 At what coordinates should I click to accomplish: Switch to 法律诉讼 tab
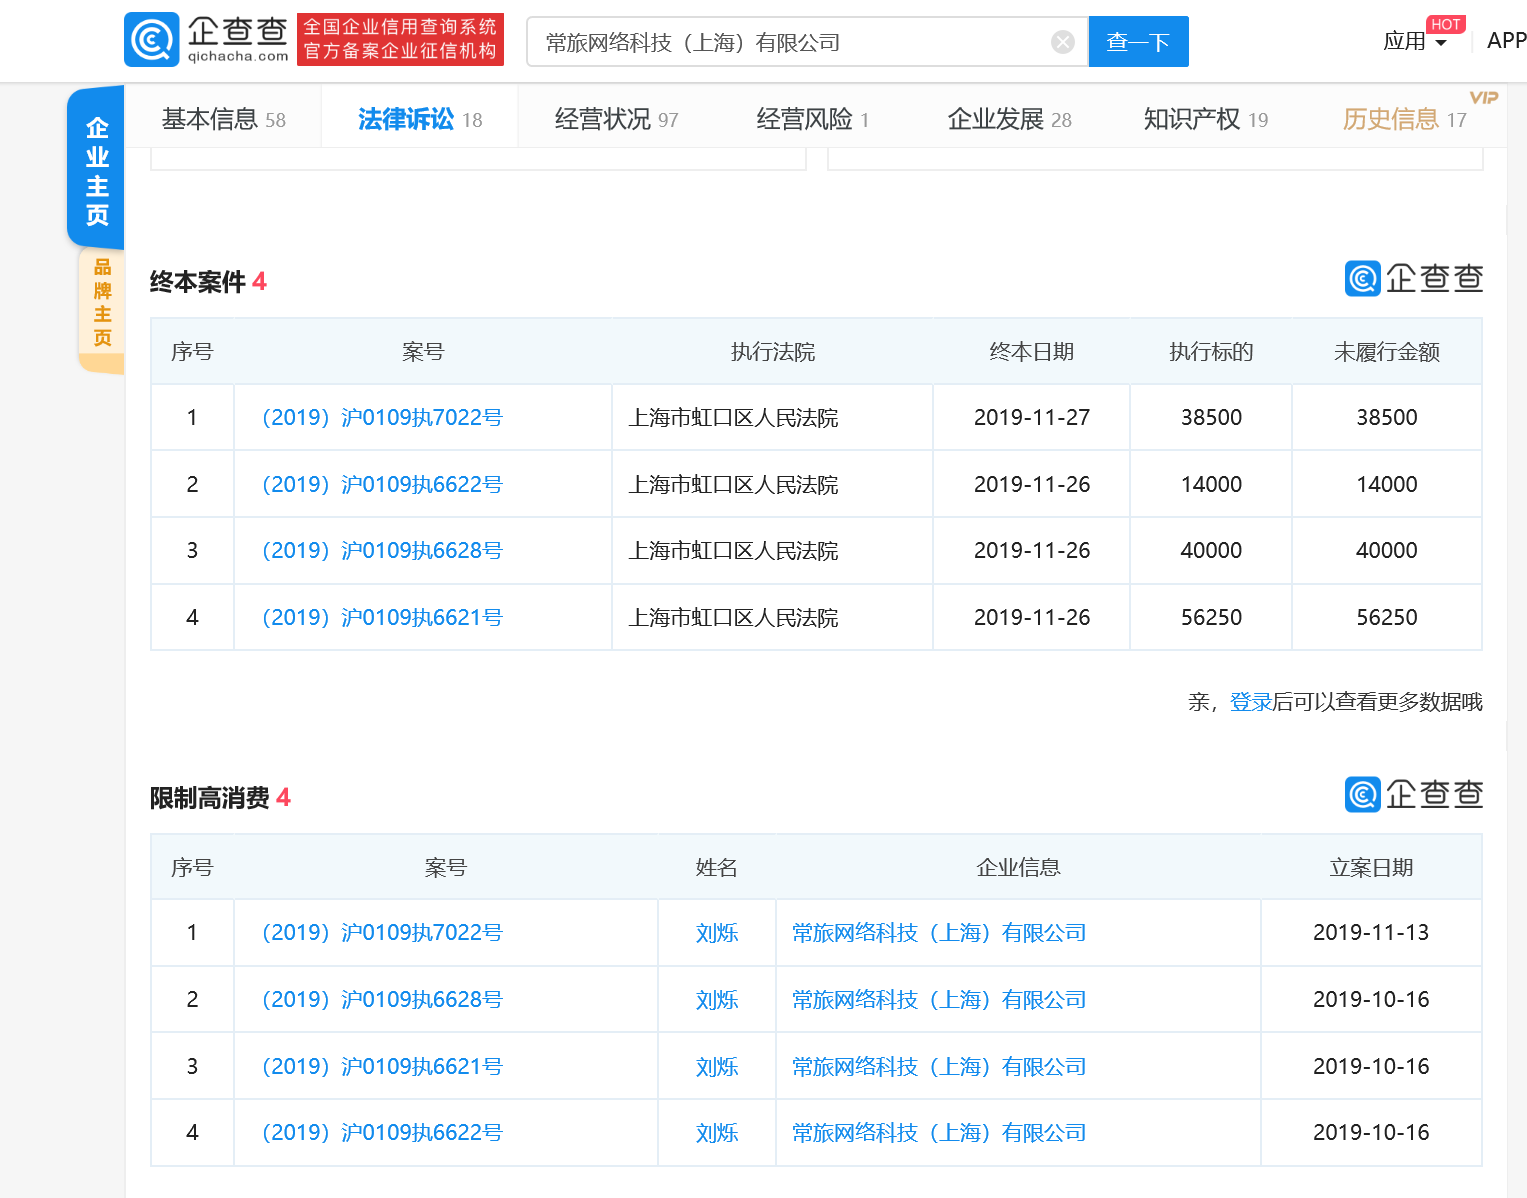point(420,119)
